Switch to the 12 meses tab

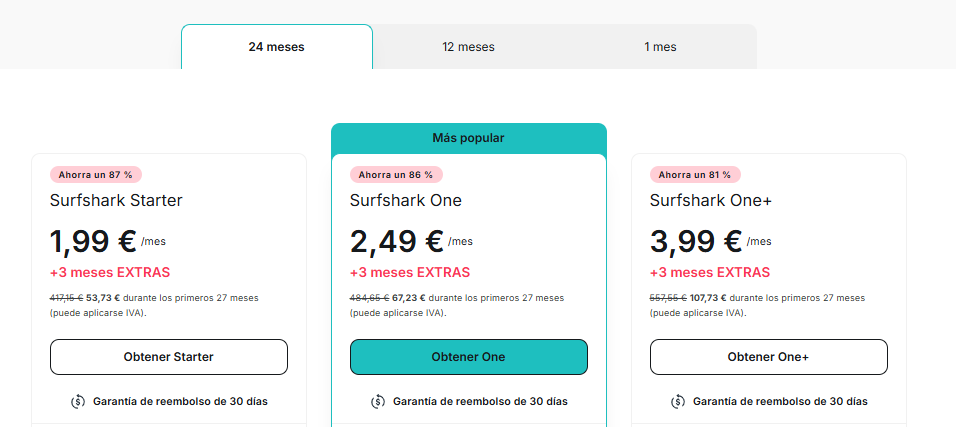[468, 47]
